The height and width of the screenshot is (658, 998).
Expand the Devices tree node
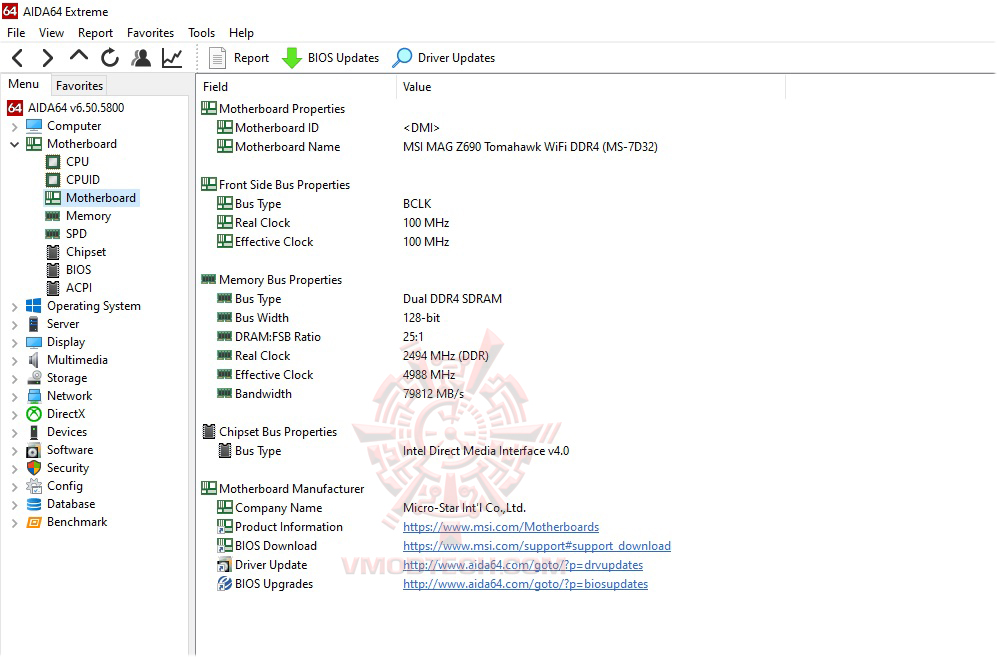coord(14,433)
